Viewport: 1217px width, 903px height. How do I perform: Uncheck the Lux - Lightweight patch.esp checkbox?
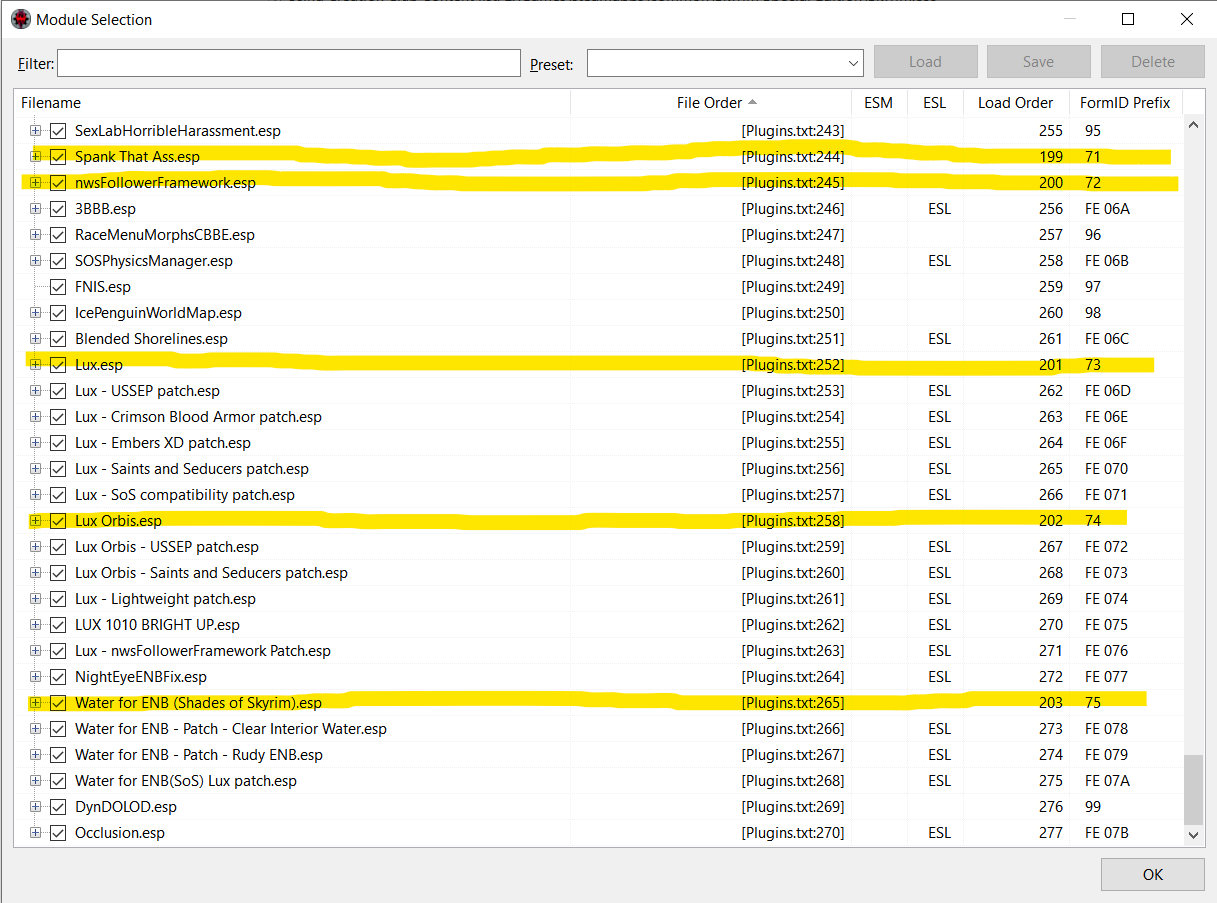58,599
